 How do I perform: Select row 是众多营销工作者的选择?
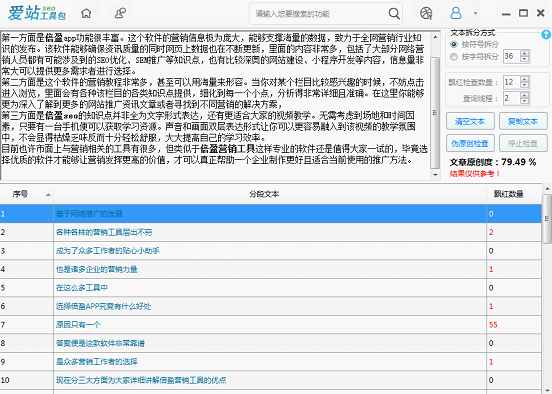pos(270,362)
